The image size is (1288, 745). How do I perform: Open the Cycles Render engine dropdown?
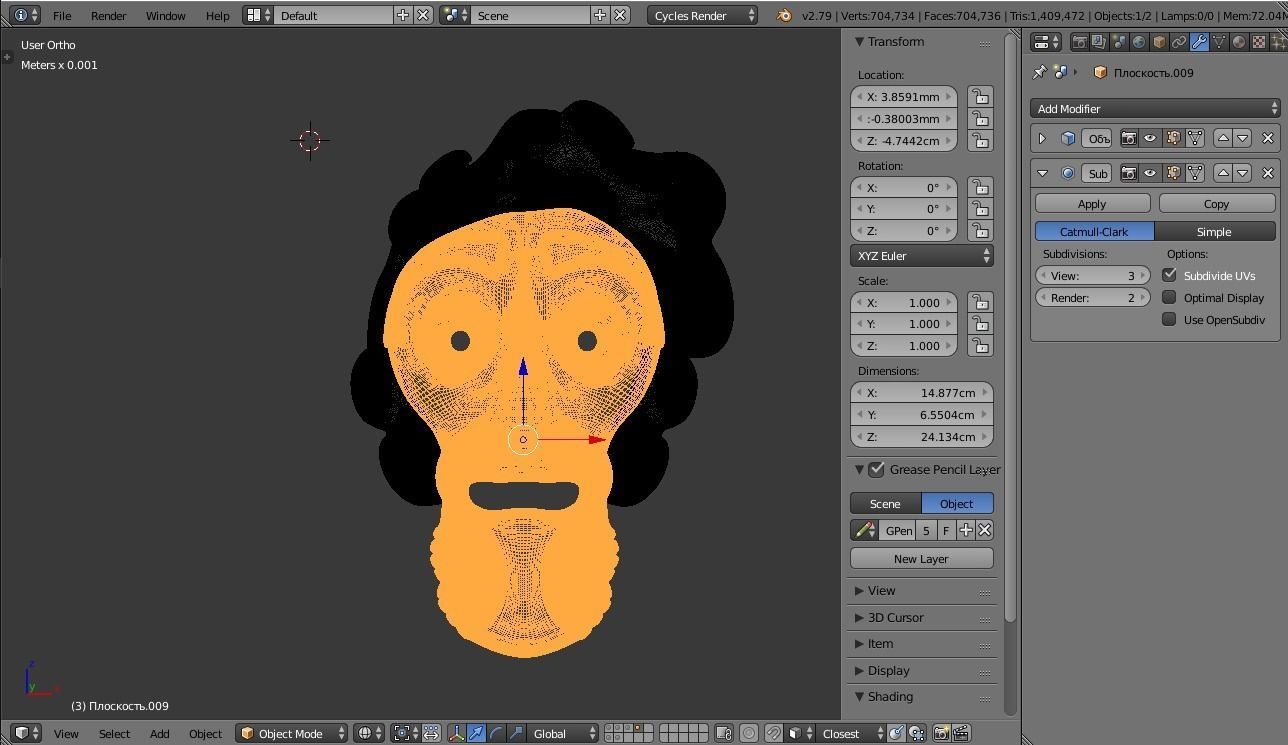[703, 15]
